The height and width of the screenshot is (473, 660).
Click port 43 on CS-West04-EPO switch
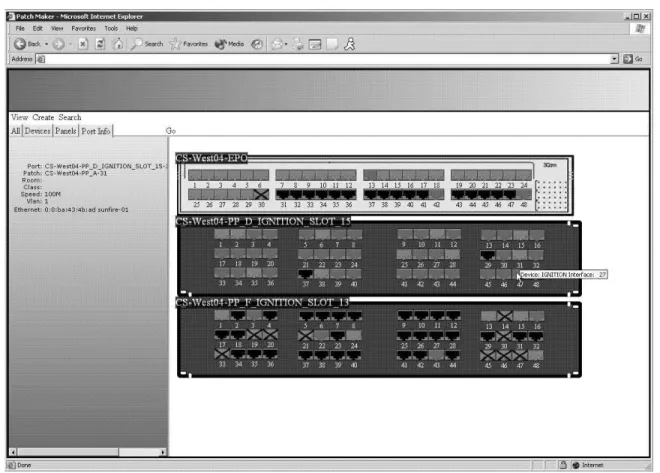click(458, 194)
